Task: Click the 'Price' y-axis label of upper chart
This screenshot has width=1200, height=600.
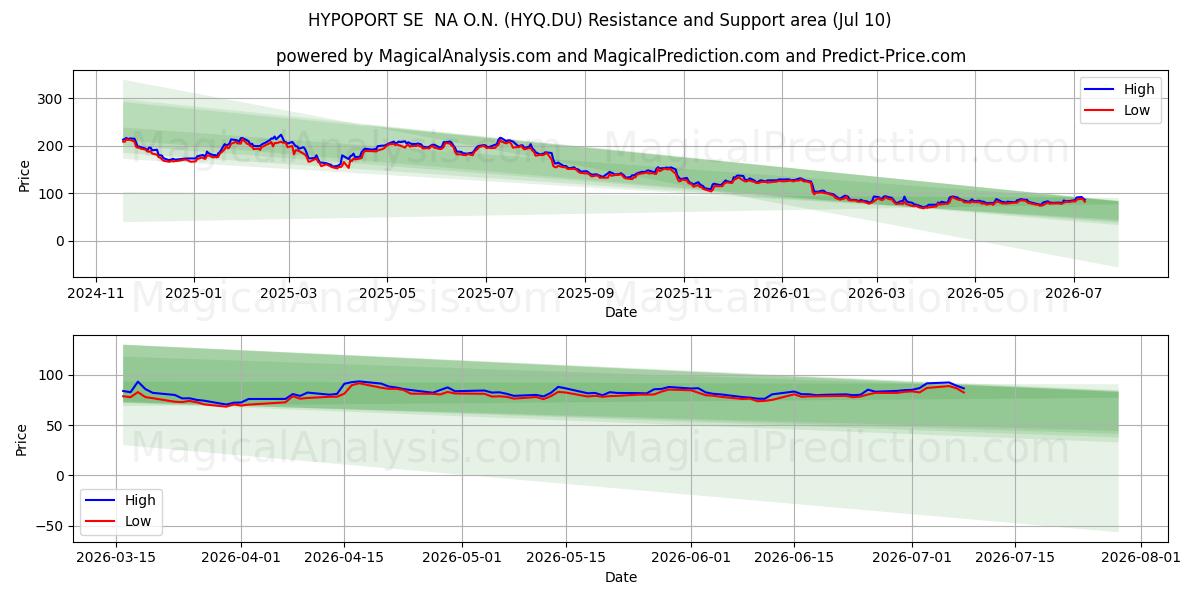Action: (x=24, y=174)
